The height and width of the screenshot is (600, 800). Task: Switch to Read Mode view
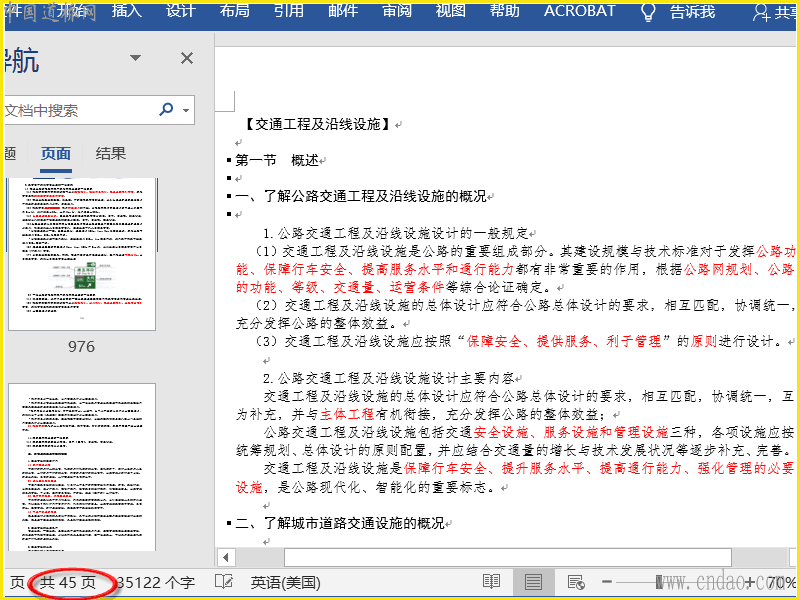(491, 582)
